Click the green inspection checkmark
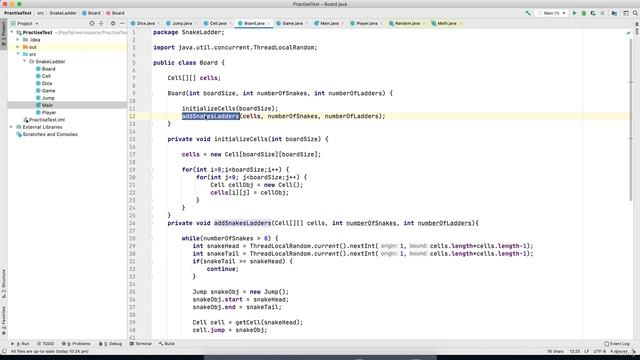Screen dimensions: 640x360 [628, 32]
